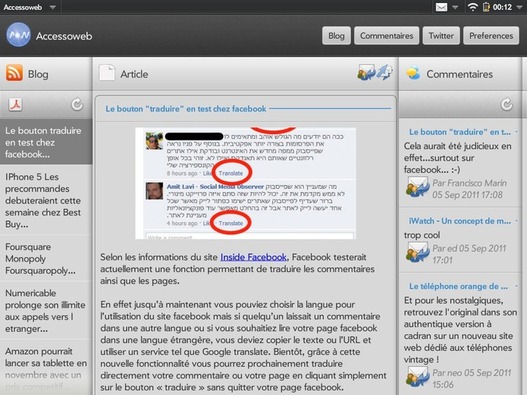This screenshot has width=527, height=395.
Task: Click the "Commentaires" panel header title
Action: coord(459,74)
